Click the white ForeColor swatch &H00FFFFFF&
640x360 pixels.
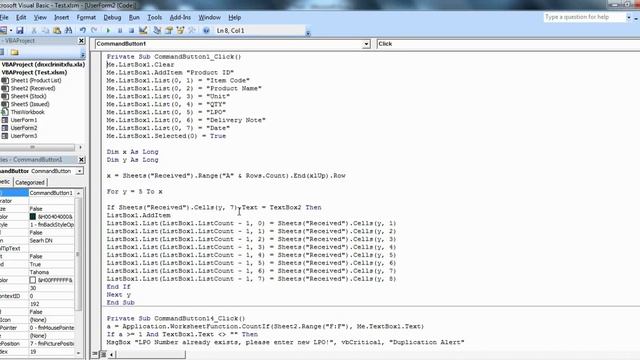[x=33, y=280]
